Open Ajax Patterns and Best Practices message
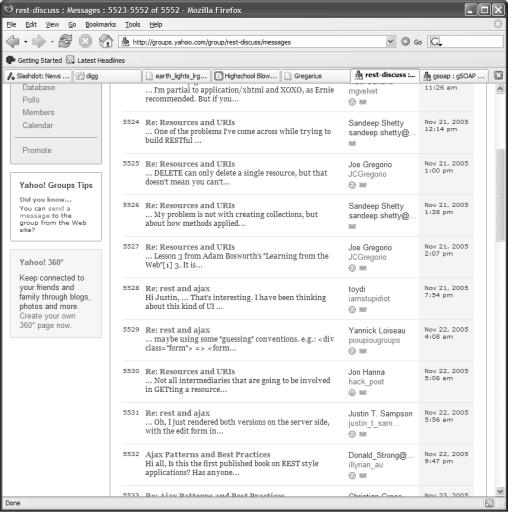The image size is (508, 512). (x=208, y=455)
